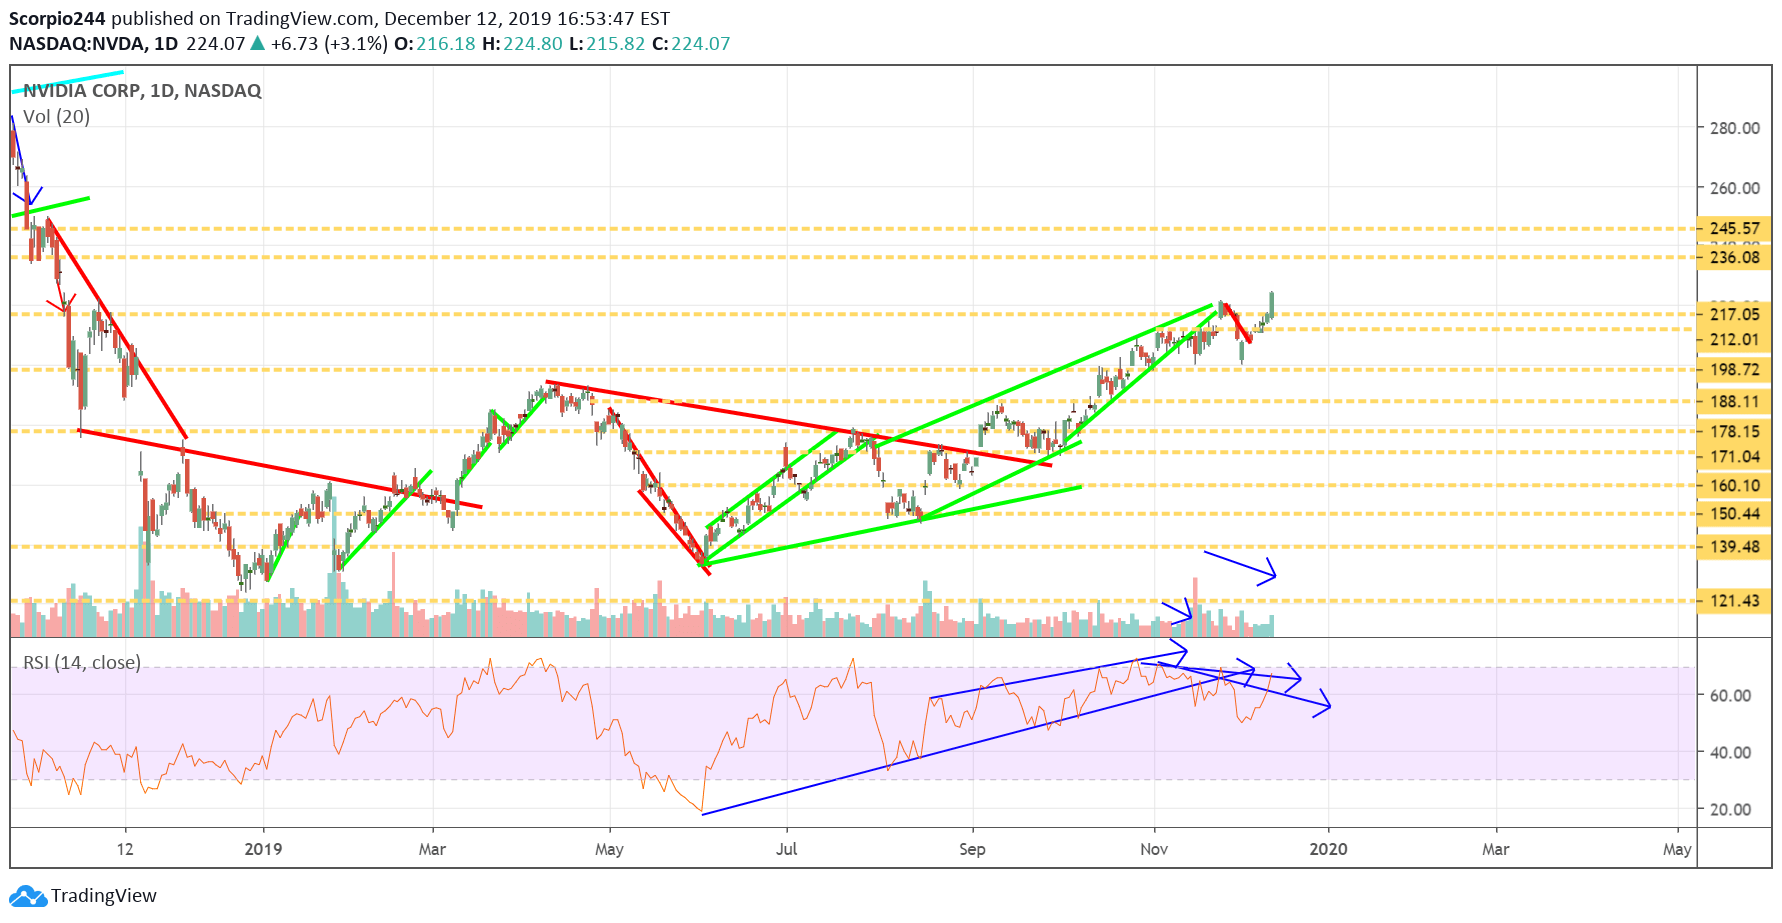The image size is (1782, 923).
Task: Click the Scorpio244 author name
Action: pyautogui.click(x=57, y=19)
